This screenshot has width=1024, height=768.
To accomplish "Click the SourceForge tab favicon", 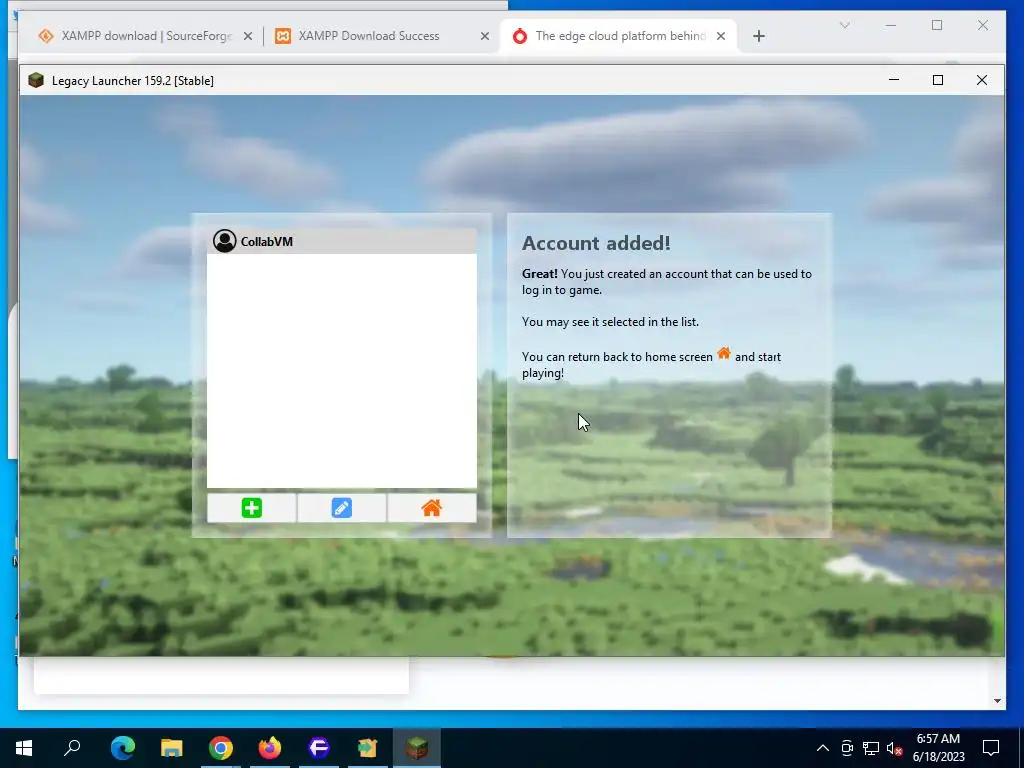I will 46,36.
